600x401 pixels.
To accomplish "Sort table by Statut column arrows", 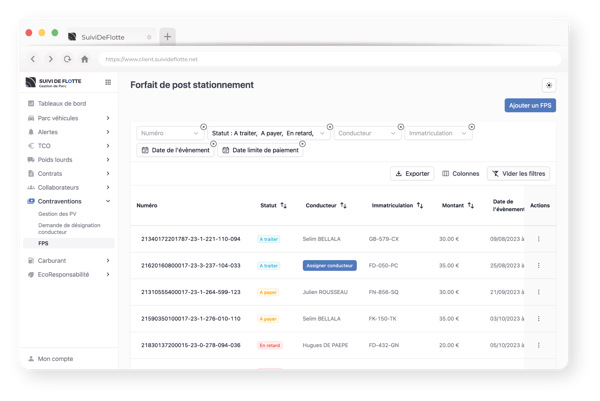I will coord(283,206).
